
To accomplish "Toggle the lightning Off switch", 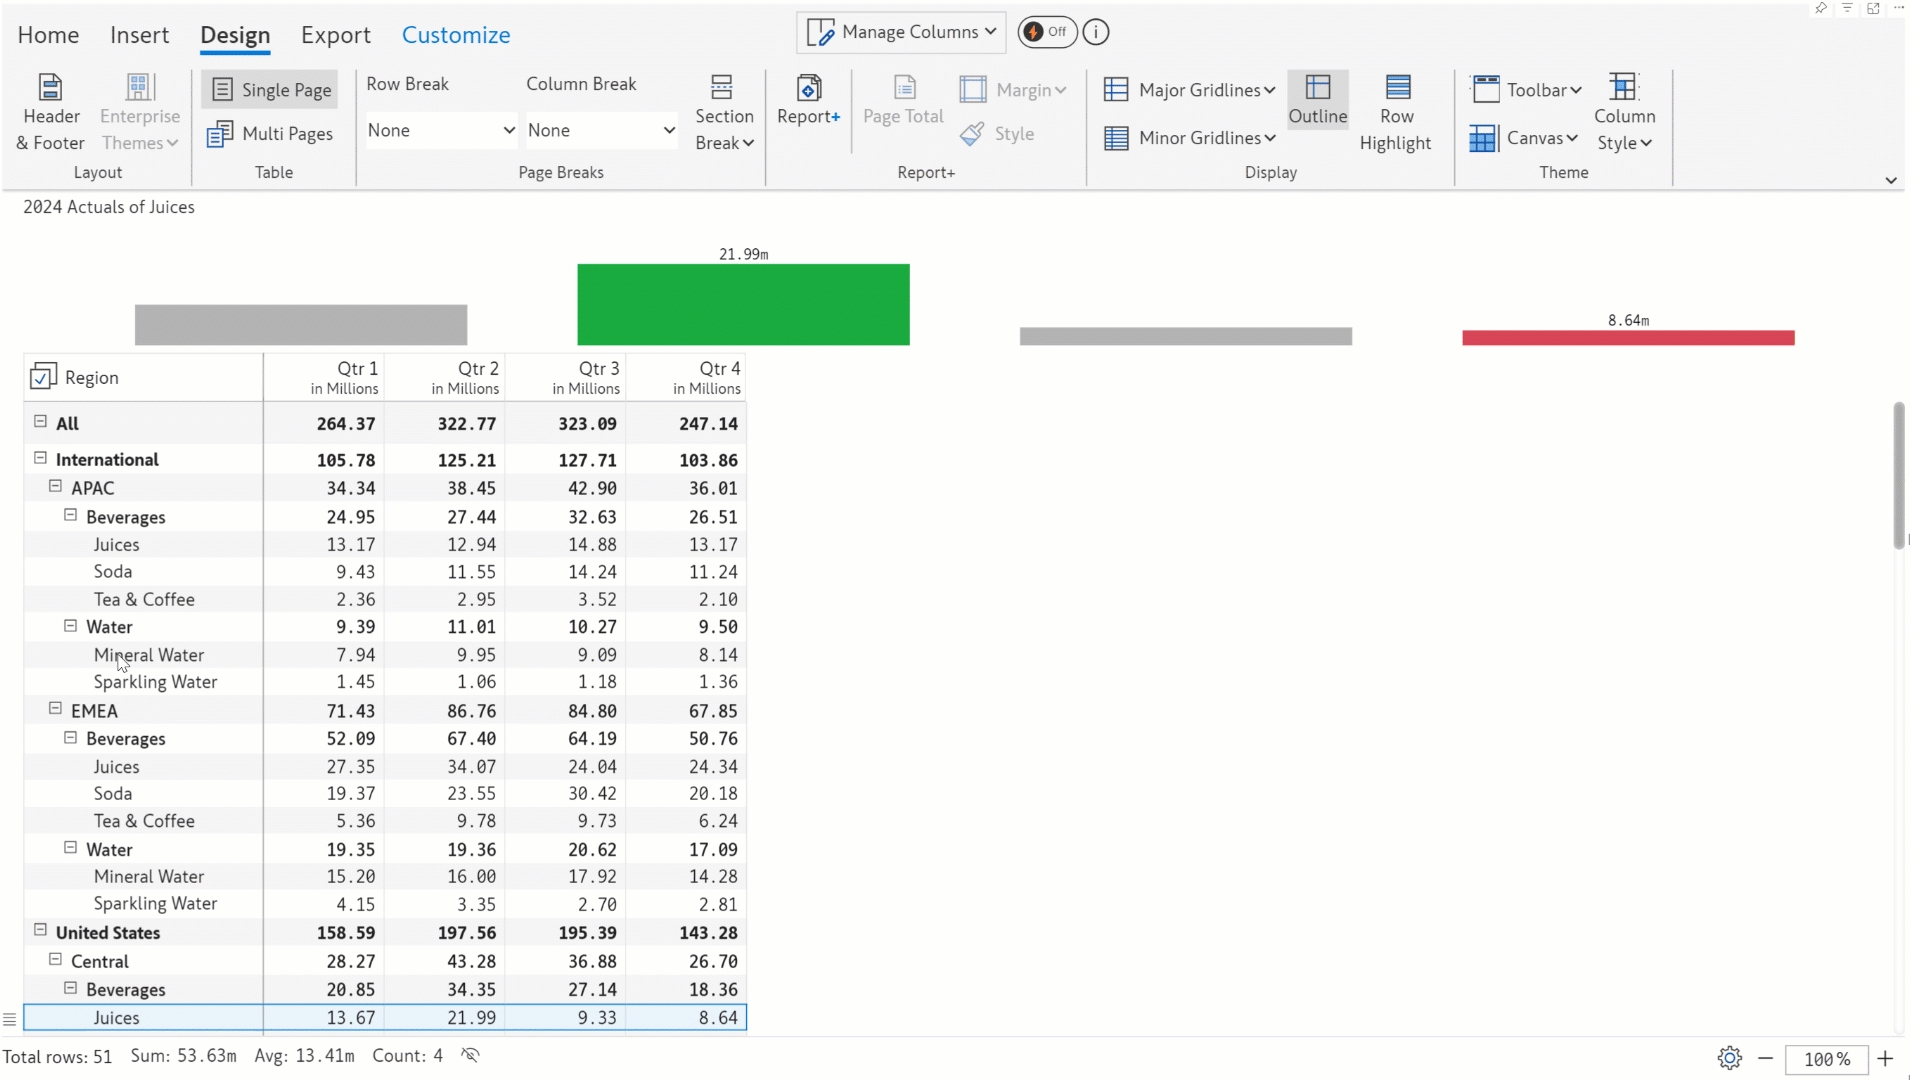I will coord(1046,32).
